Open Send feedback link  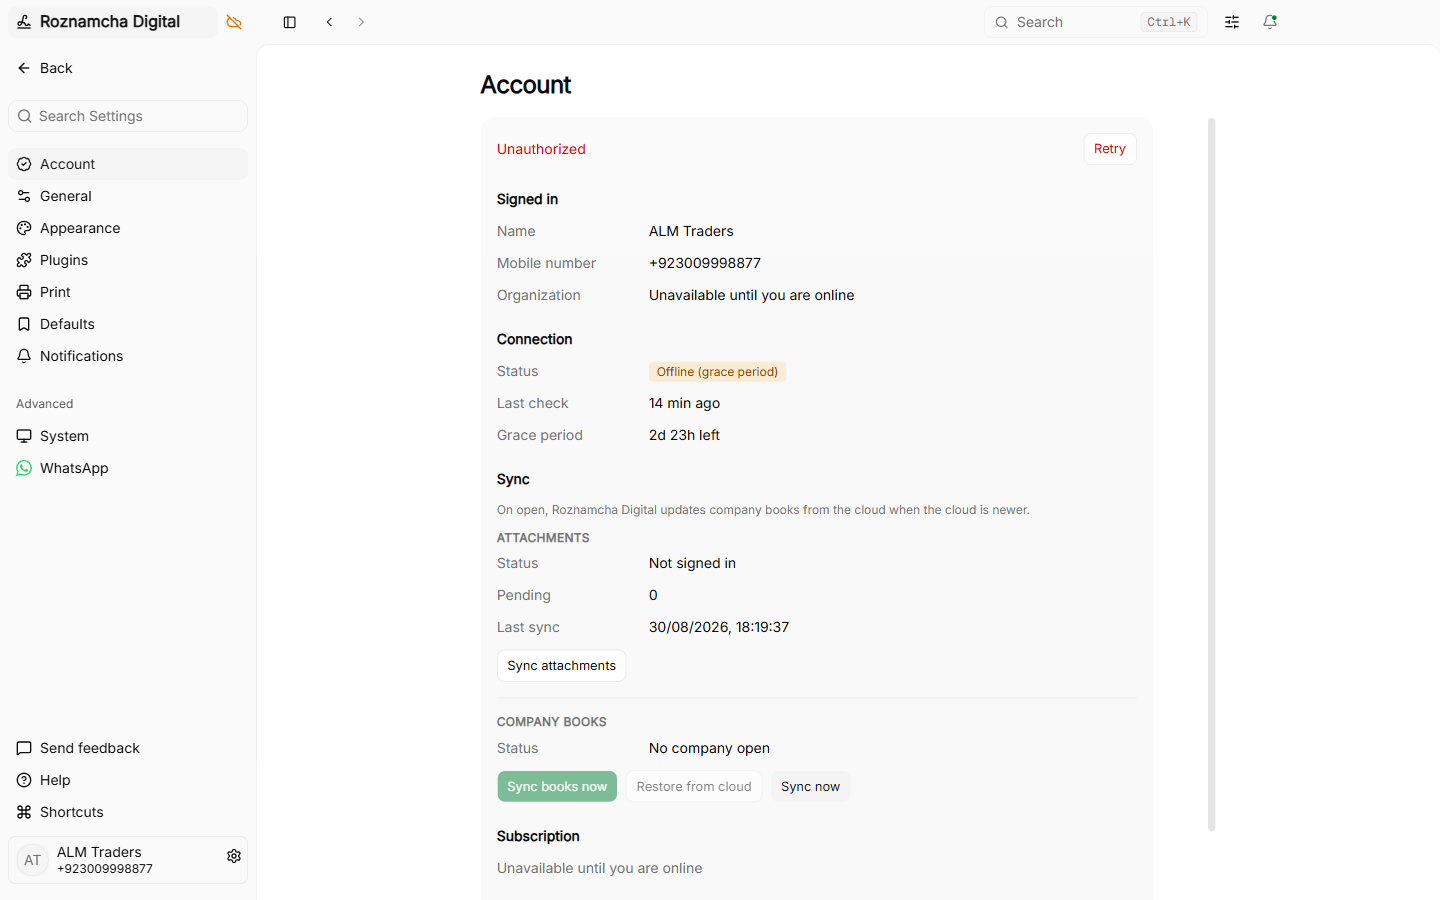(x=128, y=748)
